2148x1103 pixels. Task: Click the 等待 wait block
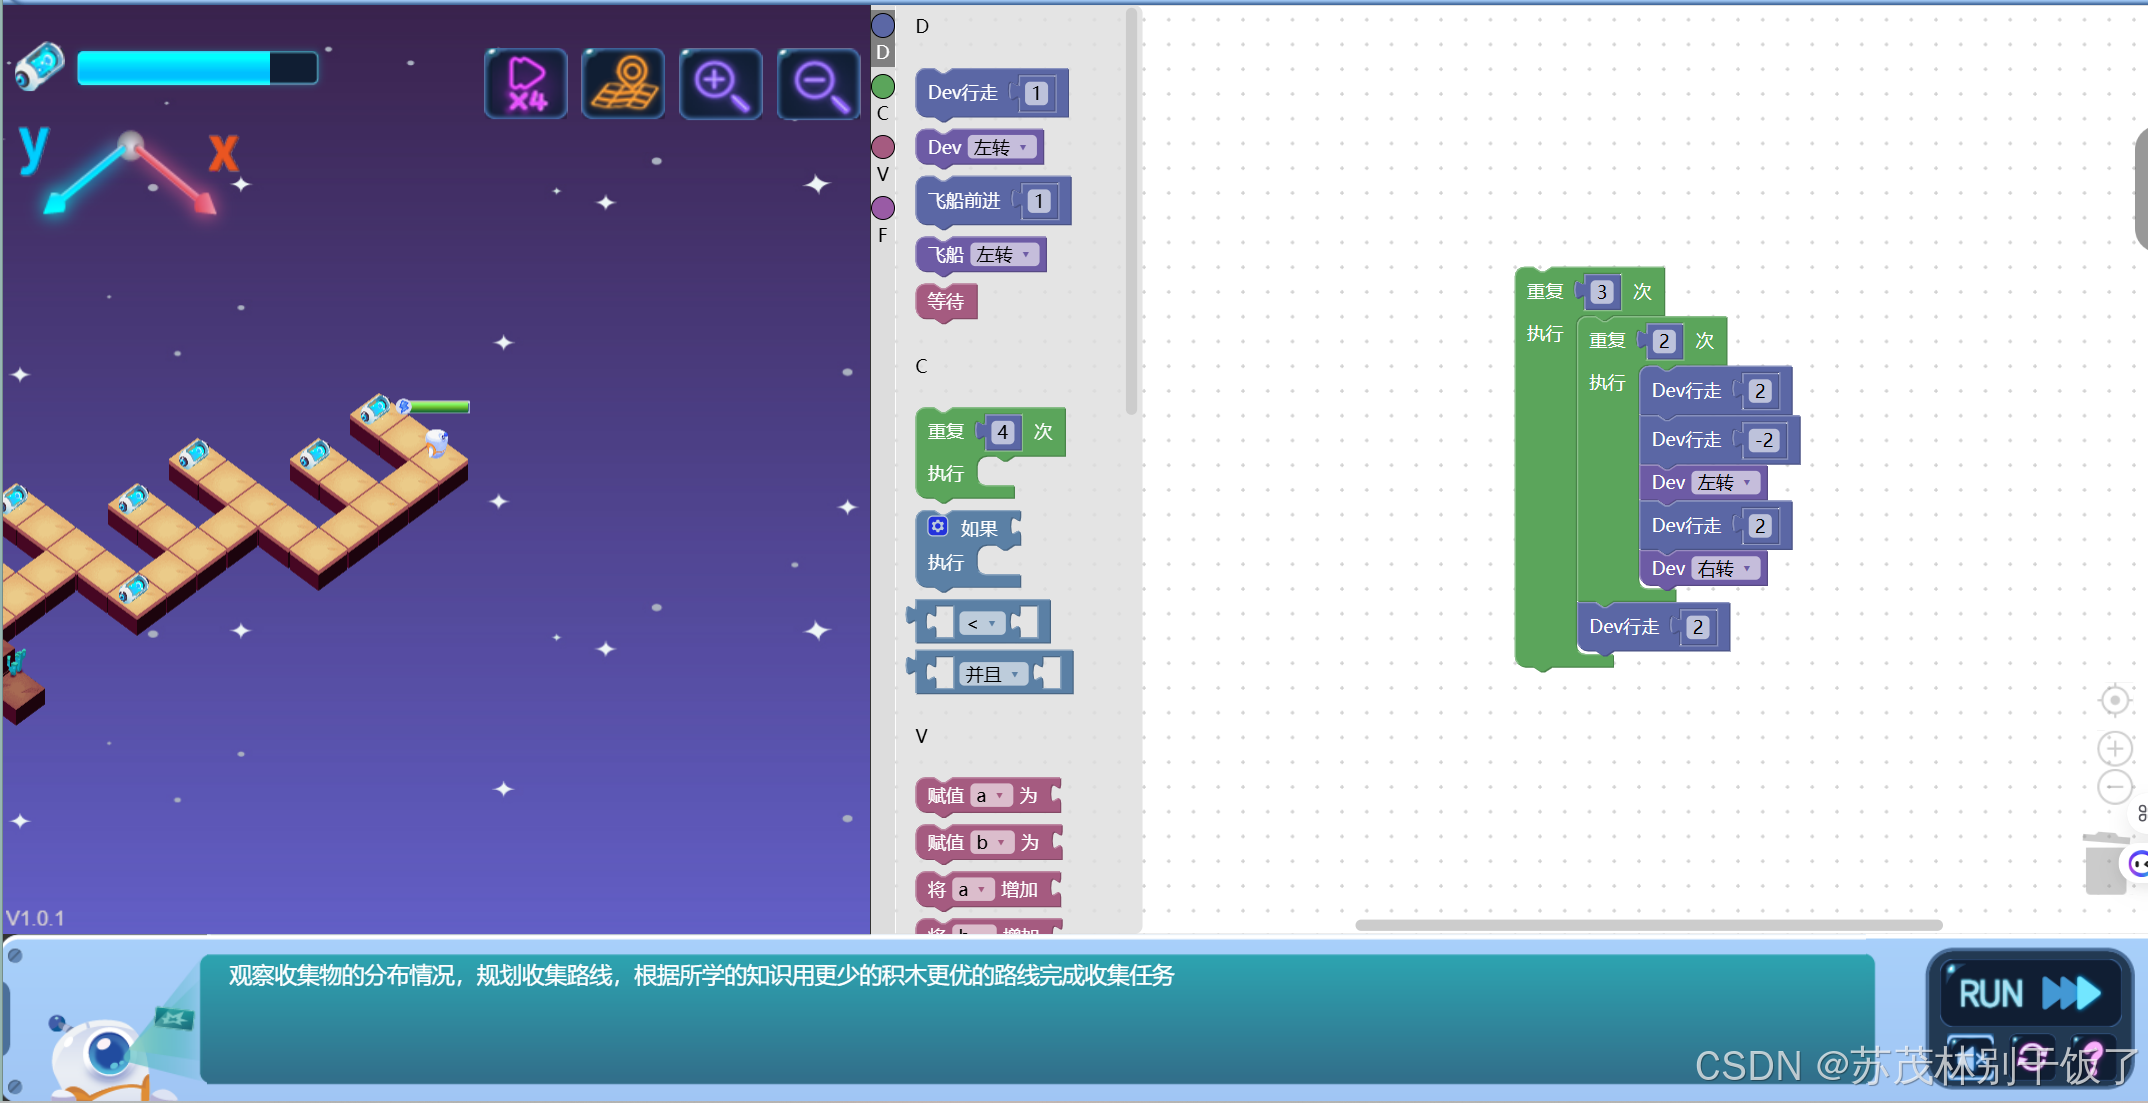[x=946, y=302]
